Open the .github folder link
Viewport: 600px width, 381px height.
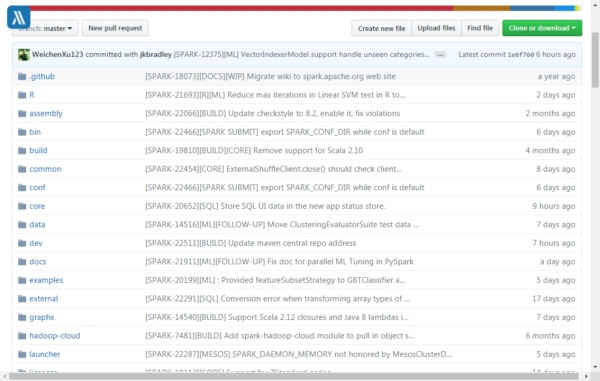(42, 77)
